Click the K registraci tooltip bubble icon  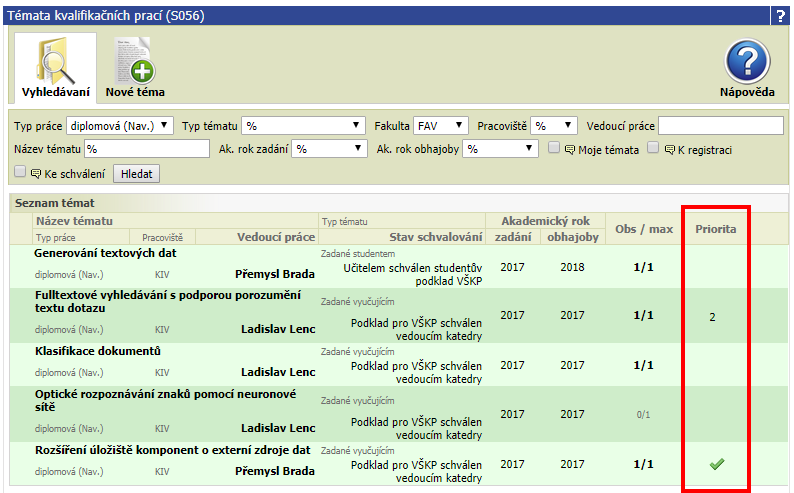(669, 150)
